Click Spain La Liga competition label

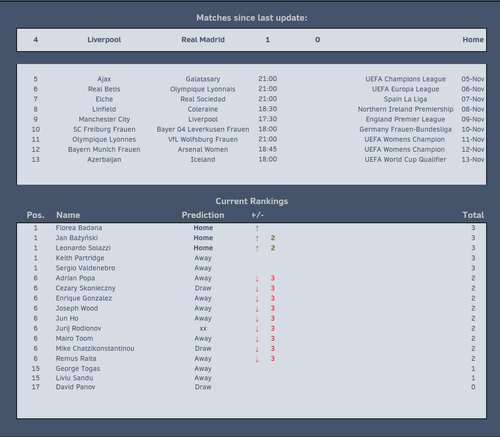tap(405, 99)
